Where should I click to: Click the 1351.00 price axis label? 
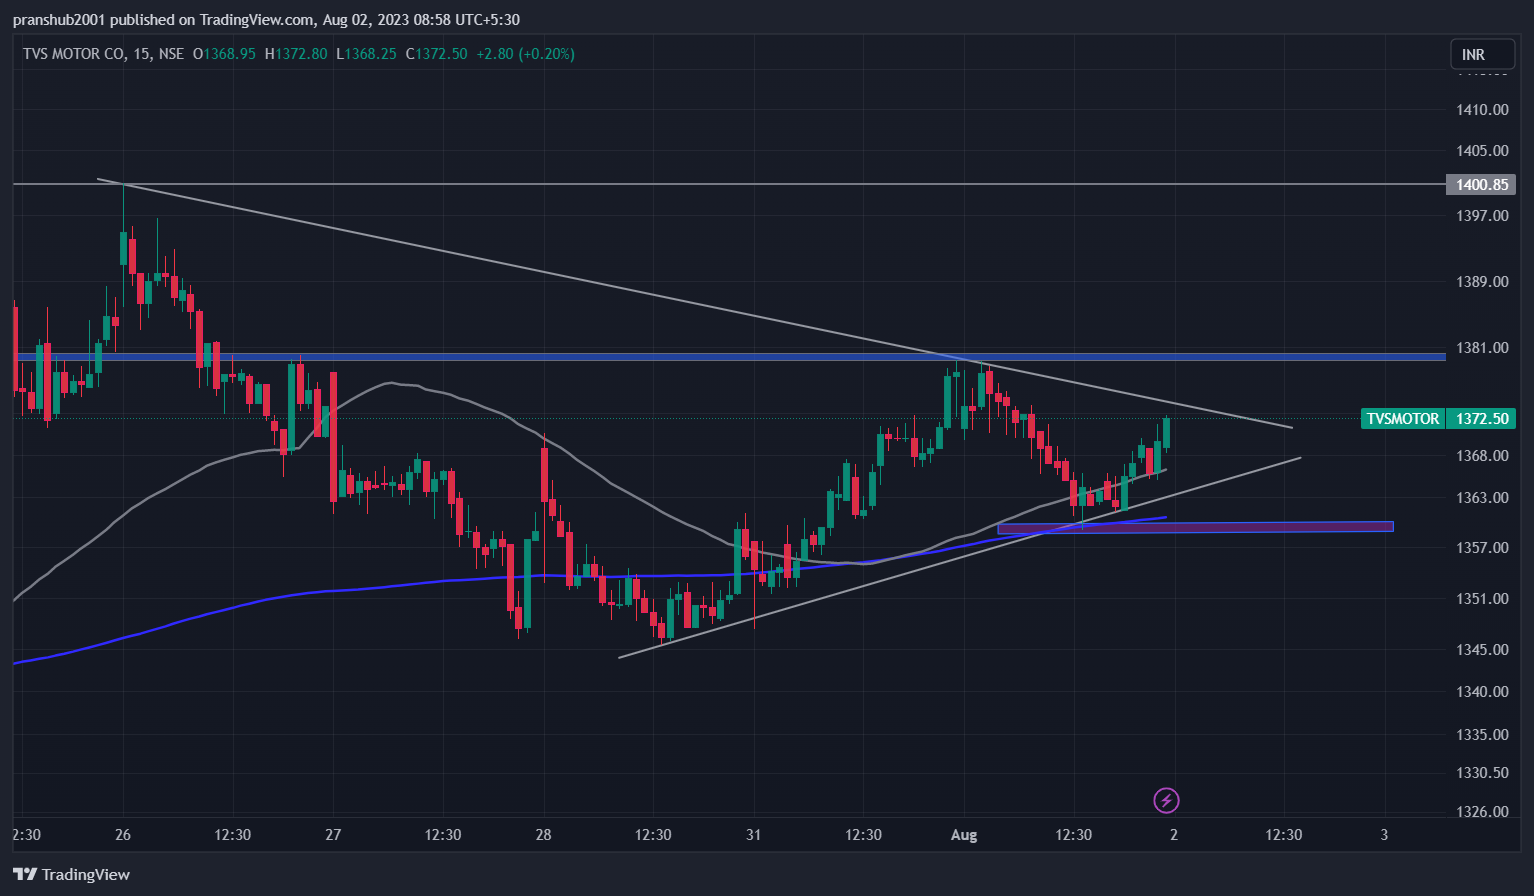point(1482,599)
